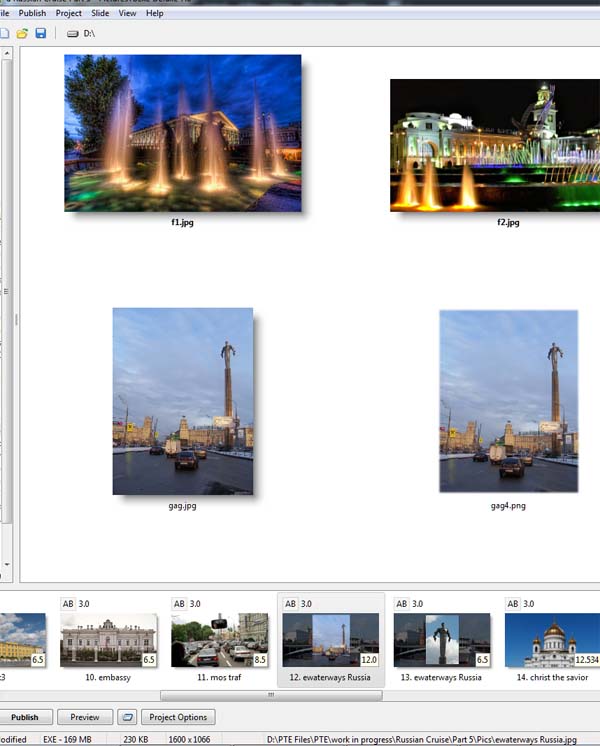Click the New project icon
Image resolution: width=600 pixels, height=746 pixels.
pos(4,33)
